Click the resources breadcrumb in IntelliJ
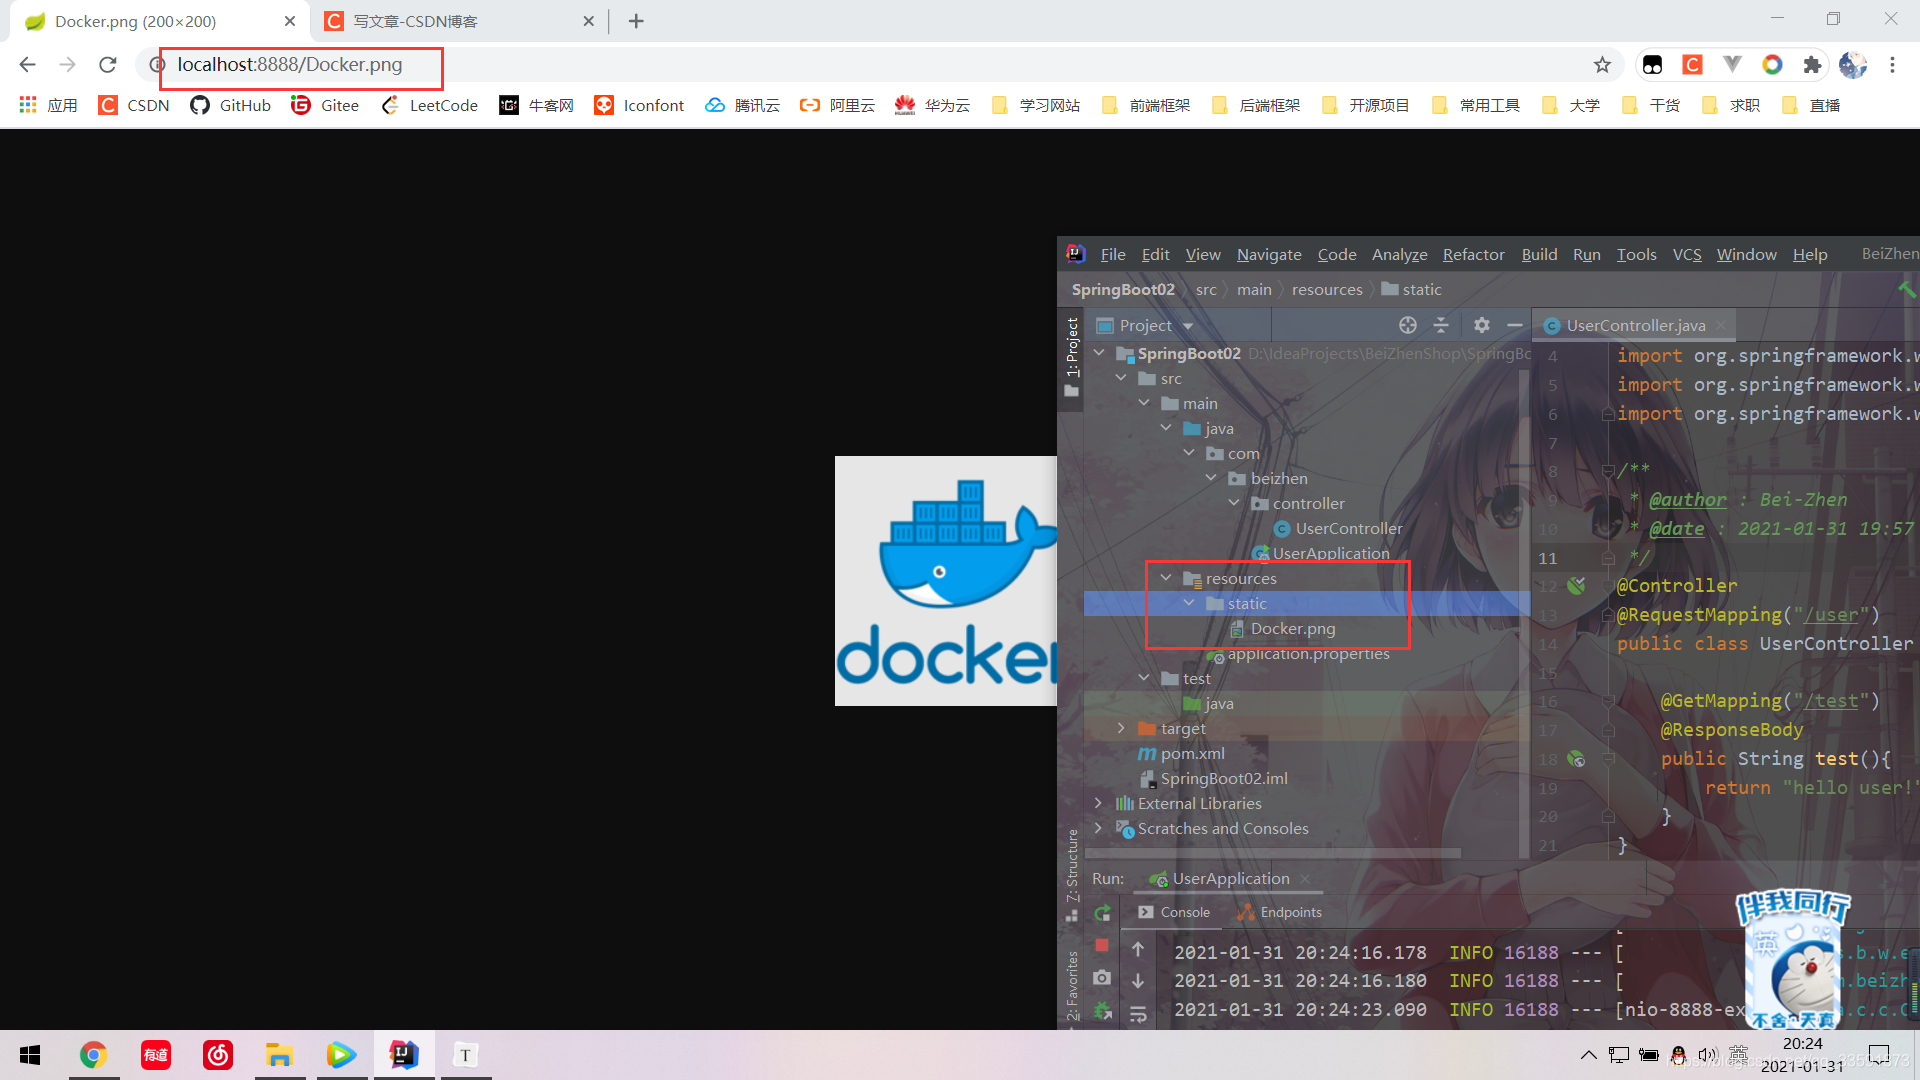 click(1327, 290)
